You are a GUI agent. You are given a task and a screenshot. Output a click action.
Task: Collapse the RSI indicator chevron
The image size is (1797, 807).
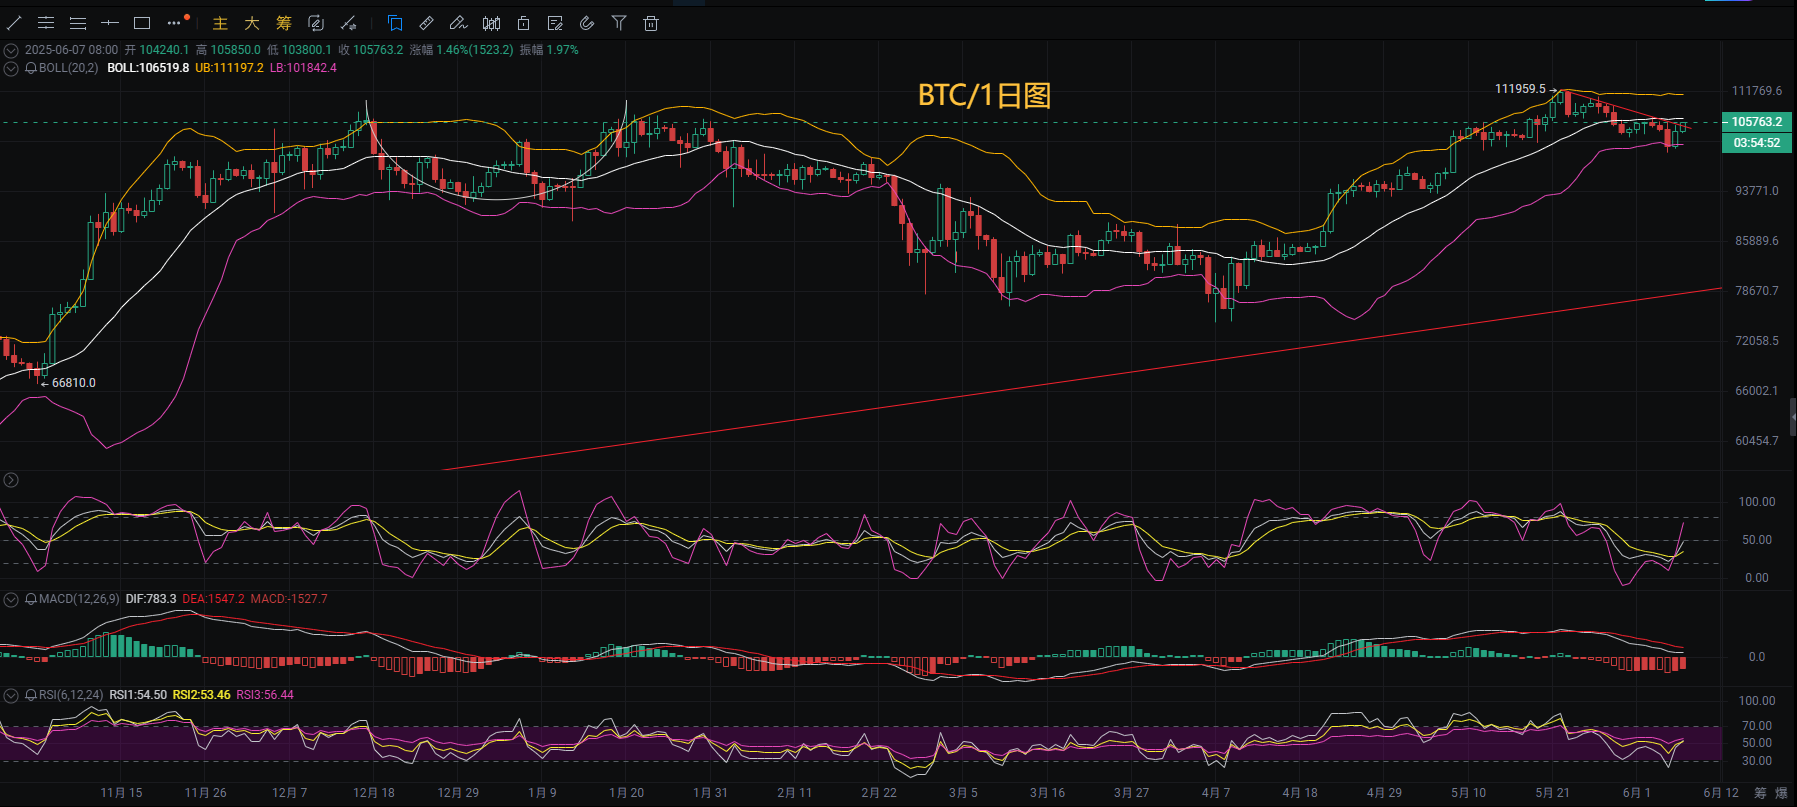11,695
